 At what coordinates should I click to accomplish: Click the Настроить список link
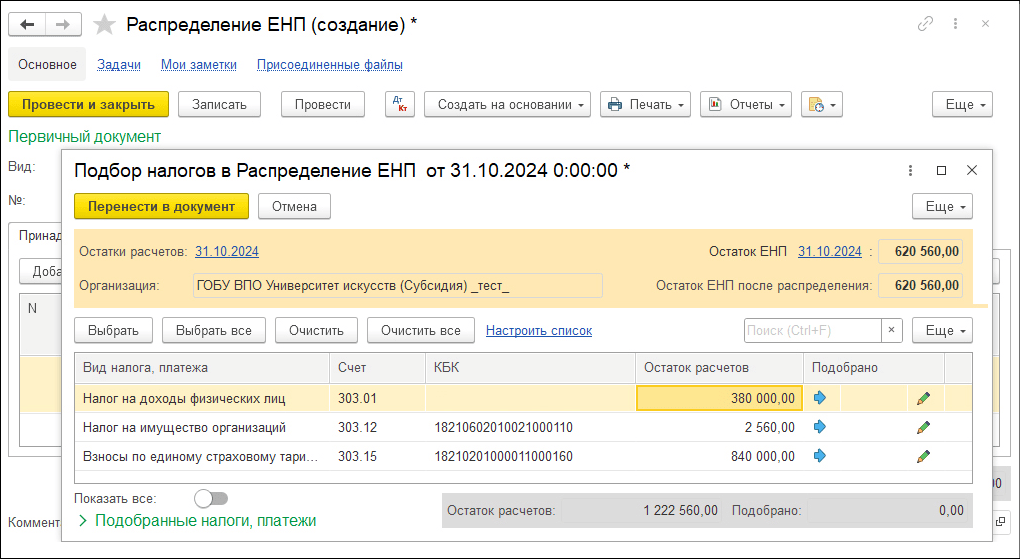[x=538, y=330]
